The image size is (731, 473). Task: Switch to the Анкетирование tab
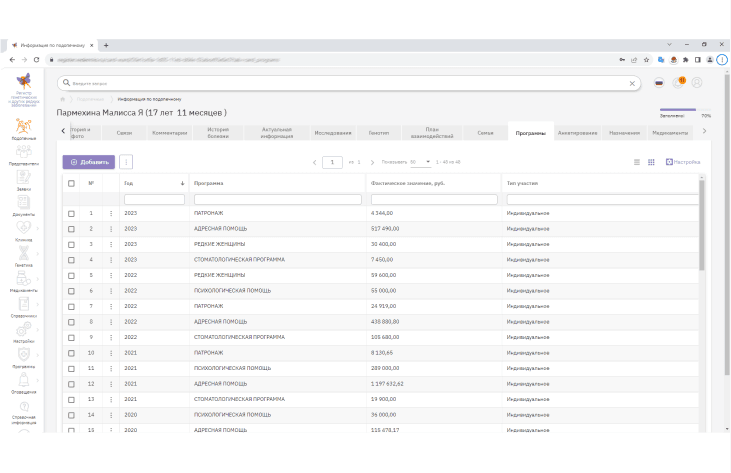click(578, 133)
